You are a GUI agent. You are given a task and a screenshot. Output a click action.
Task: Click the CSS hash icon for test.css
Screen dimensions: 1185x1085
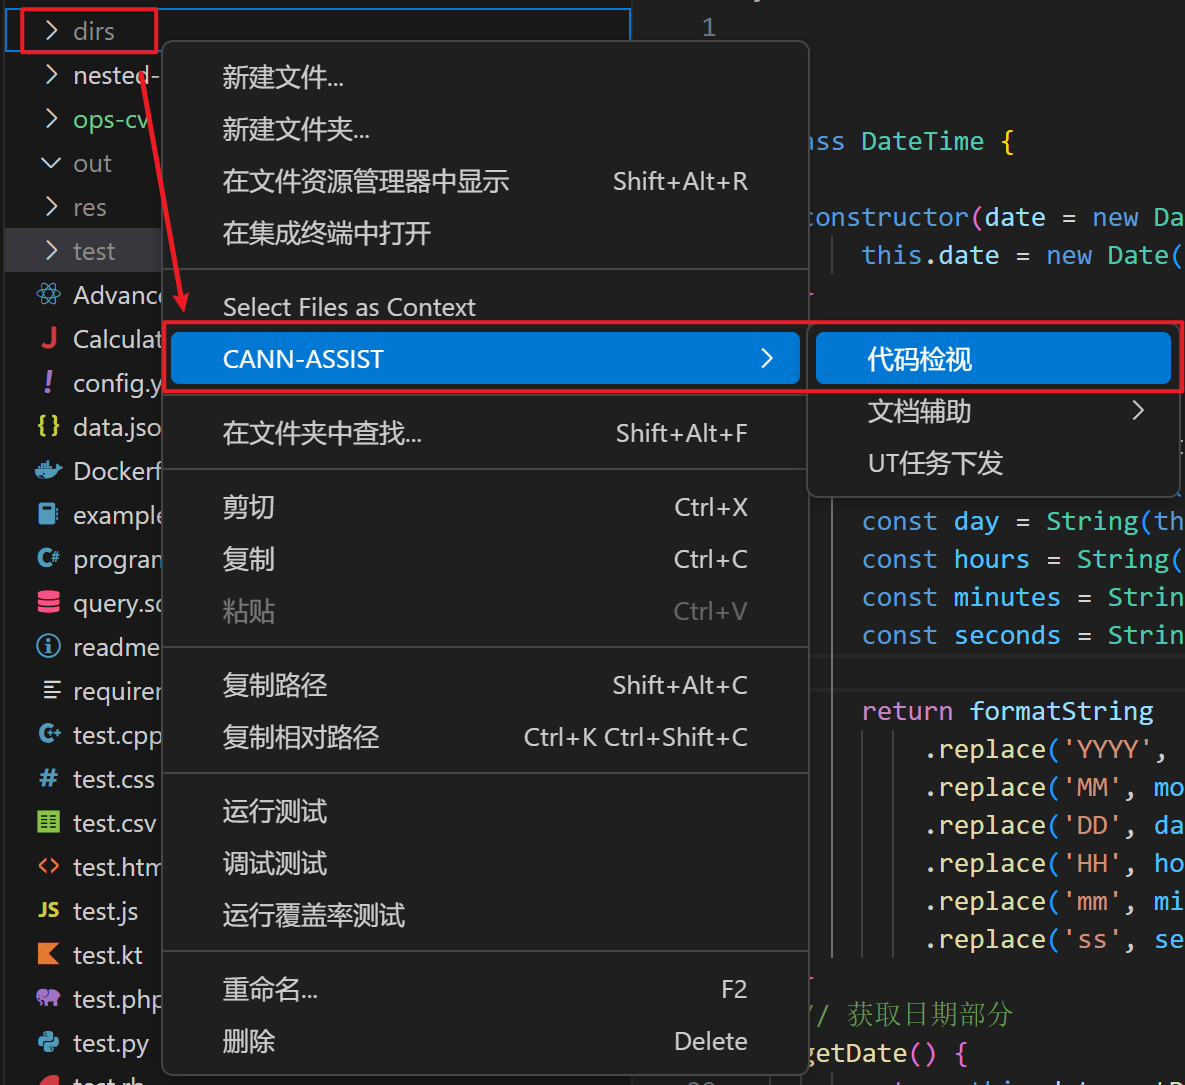pyautogui.click(x=48, y=779)
